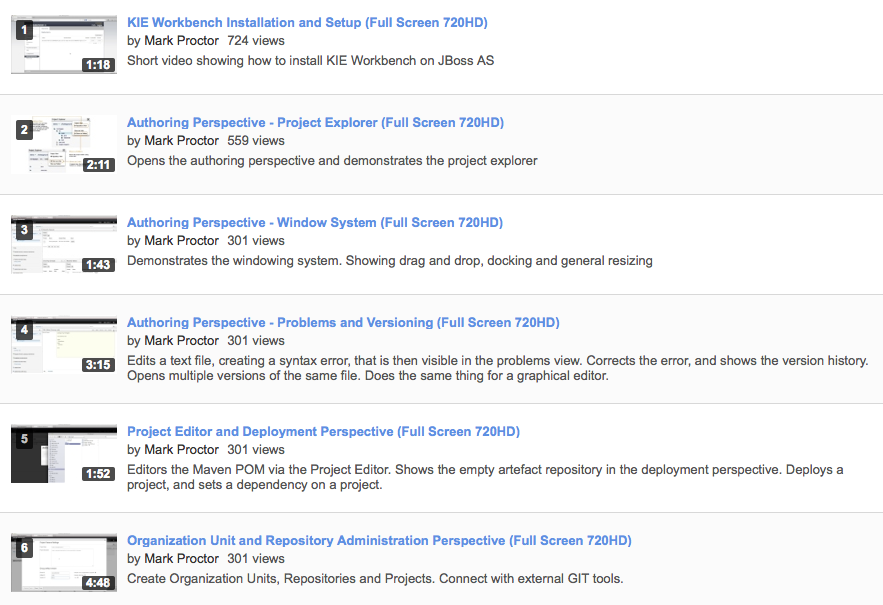Screen dimensions: 883x605
Task: Open Project Editor and Deployment Perspective link
Action: 323,432
